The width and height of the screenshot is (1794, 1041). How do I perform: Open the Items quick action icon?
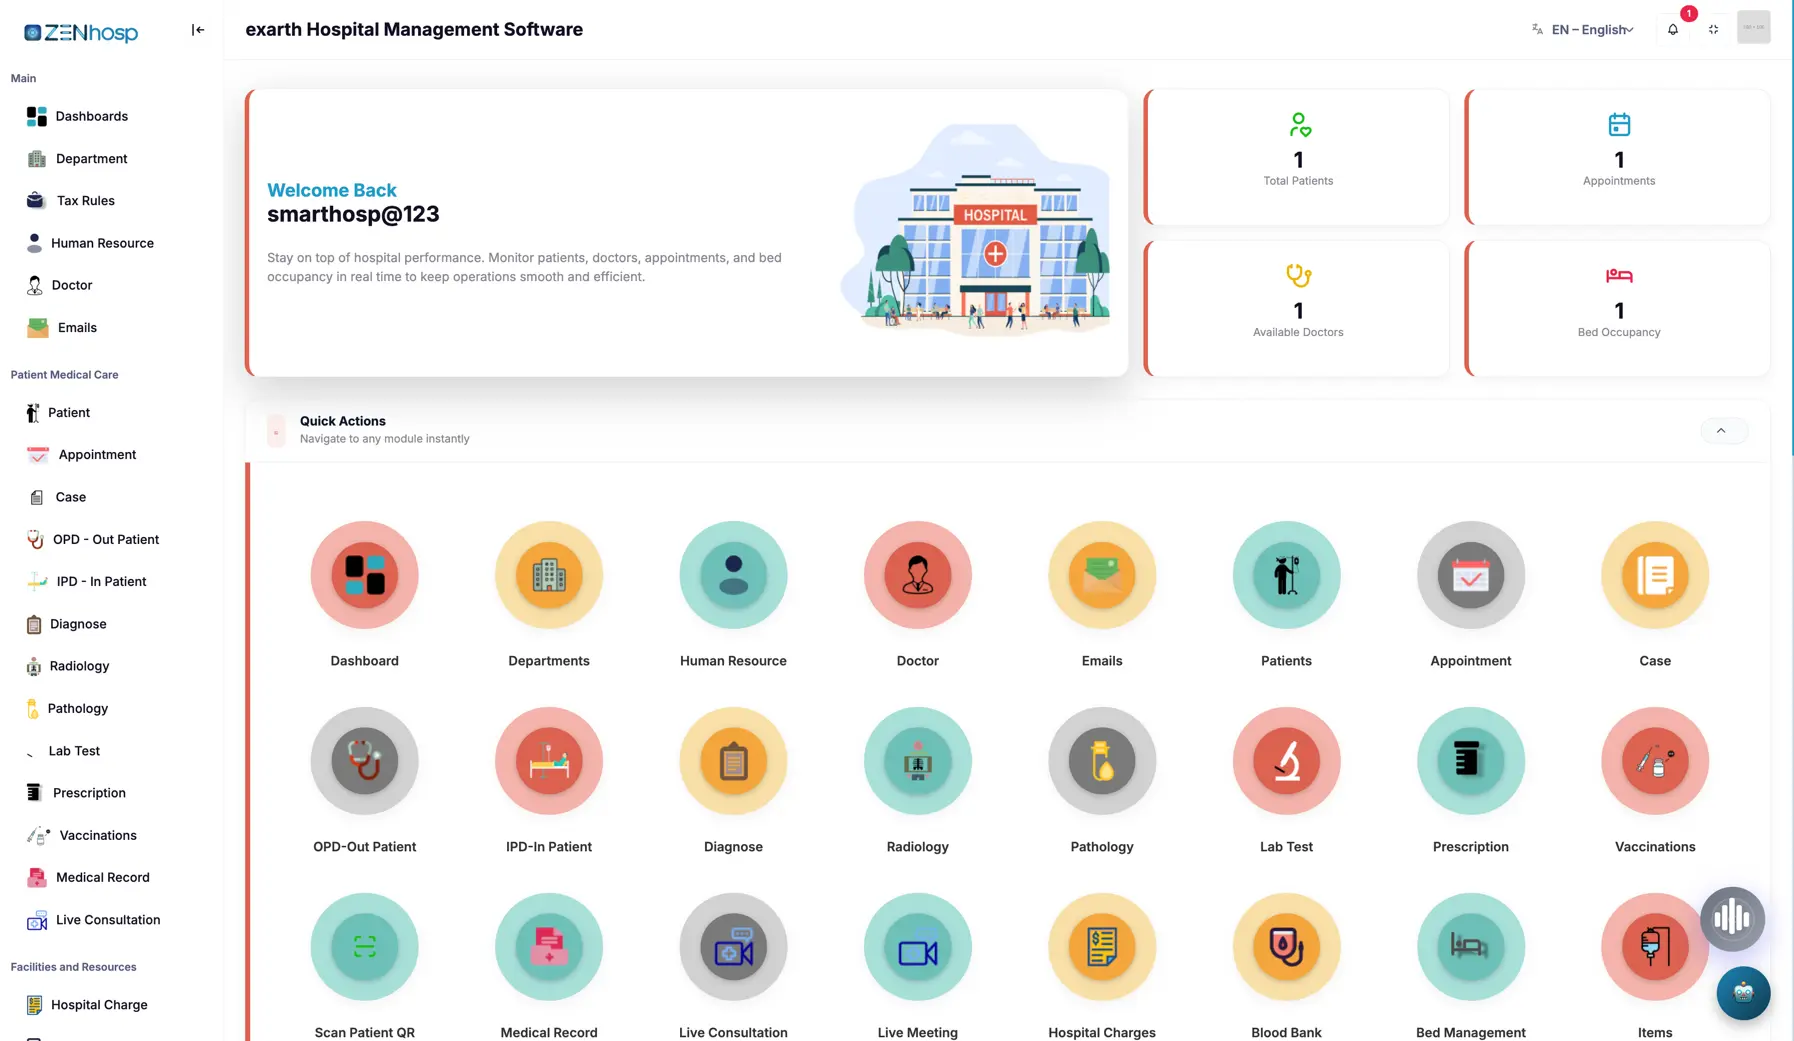(x=1655, y=947)
